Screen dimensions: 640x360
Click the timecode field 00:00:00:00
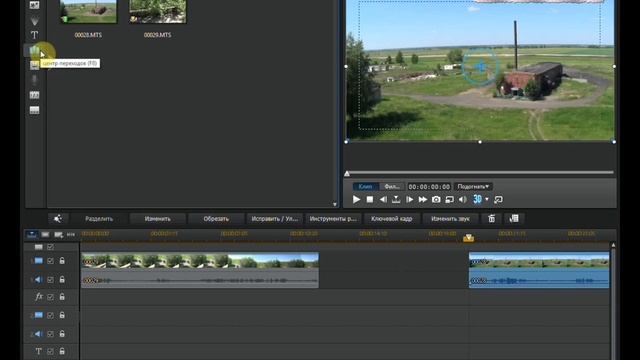coord(429,187)
